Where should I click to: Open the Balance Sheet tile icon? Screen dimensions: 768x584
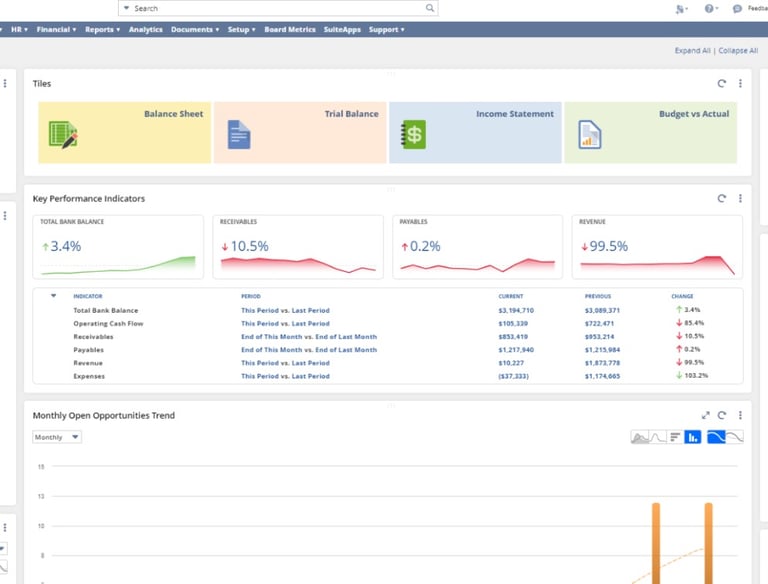63,134
